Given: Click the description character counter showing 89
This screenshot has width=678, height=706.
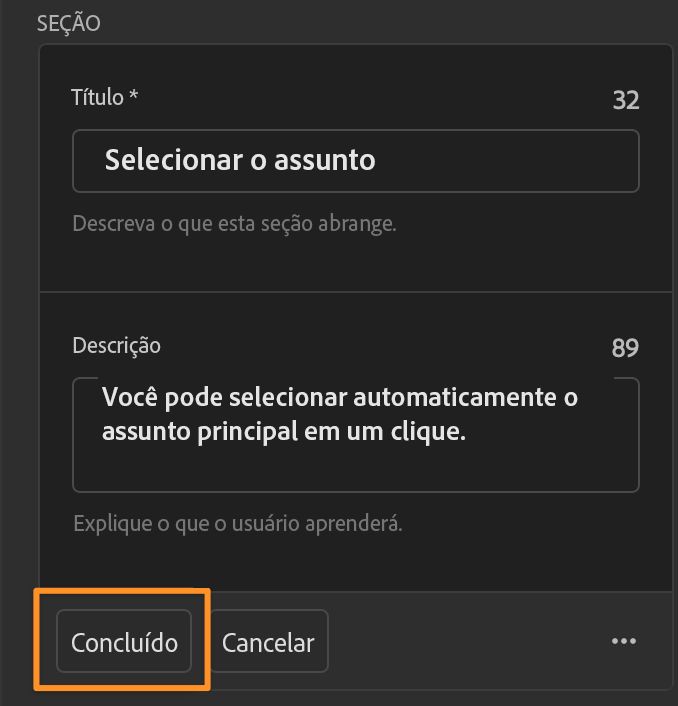Looking at the screenshot, I should 625,348.
